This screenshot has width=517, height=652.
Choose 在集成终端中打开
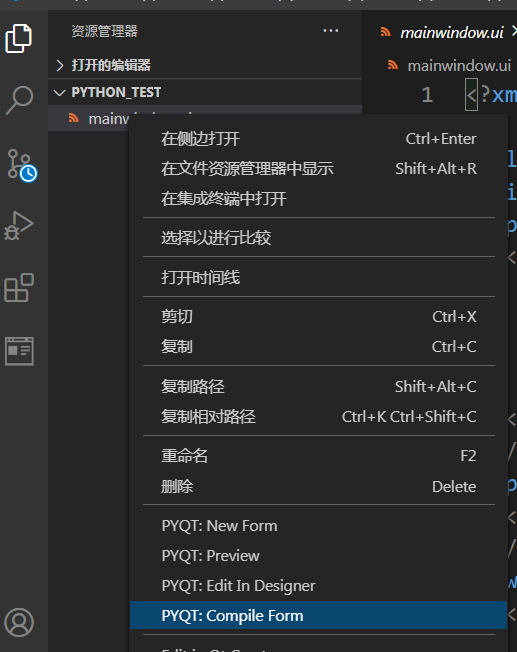(318, 199)
